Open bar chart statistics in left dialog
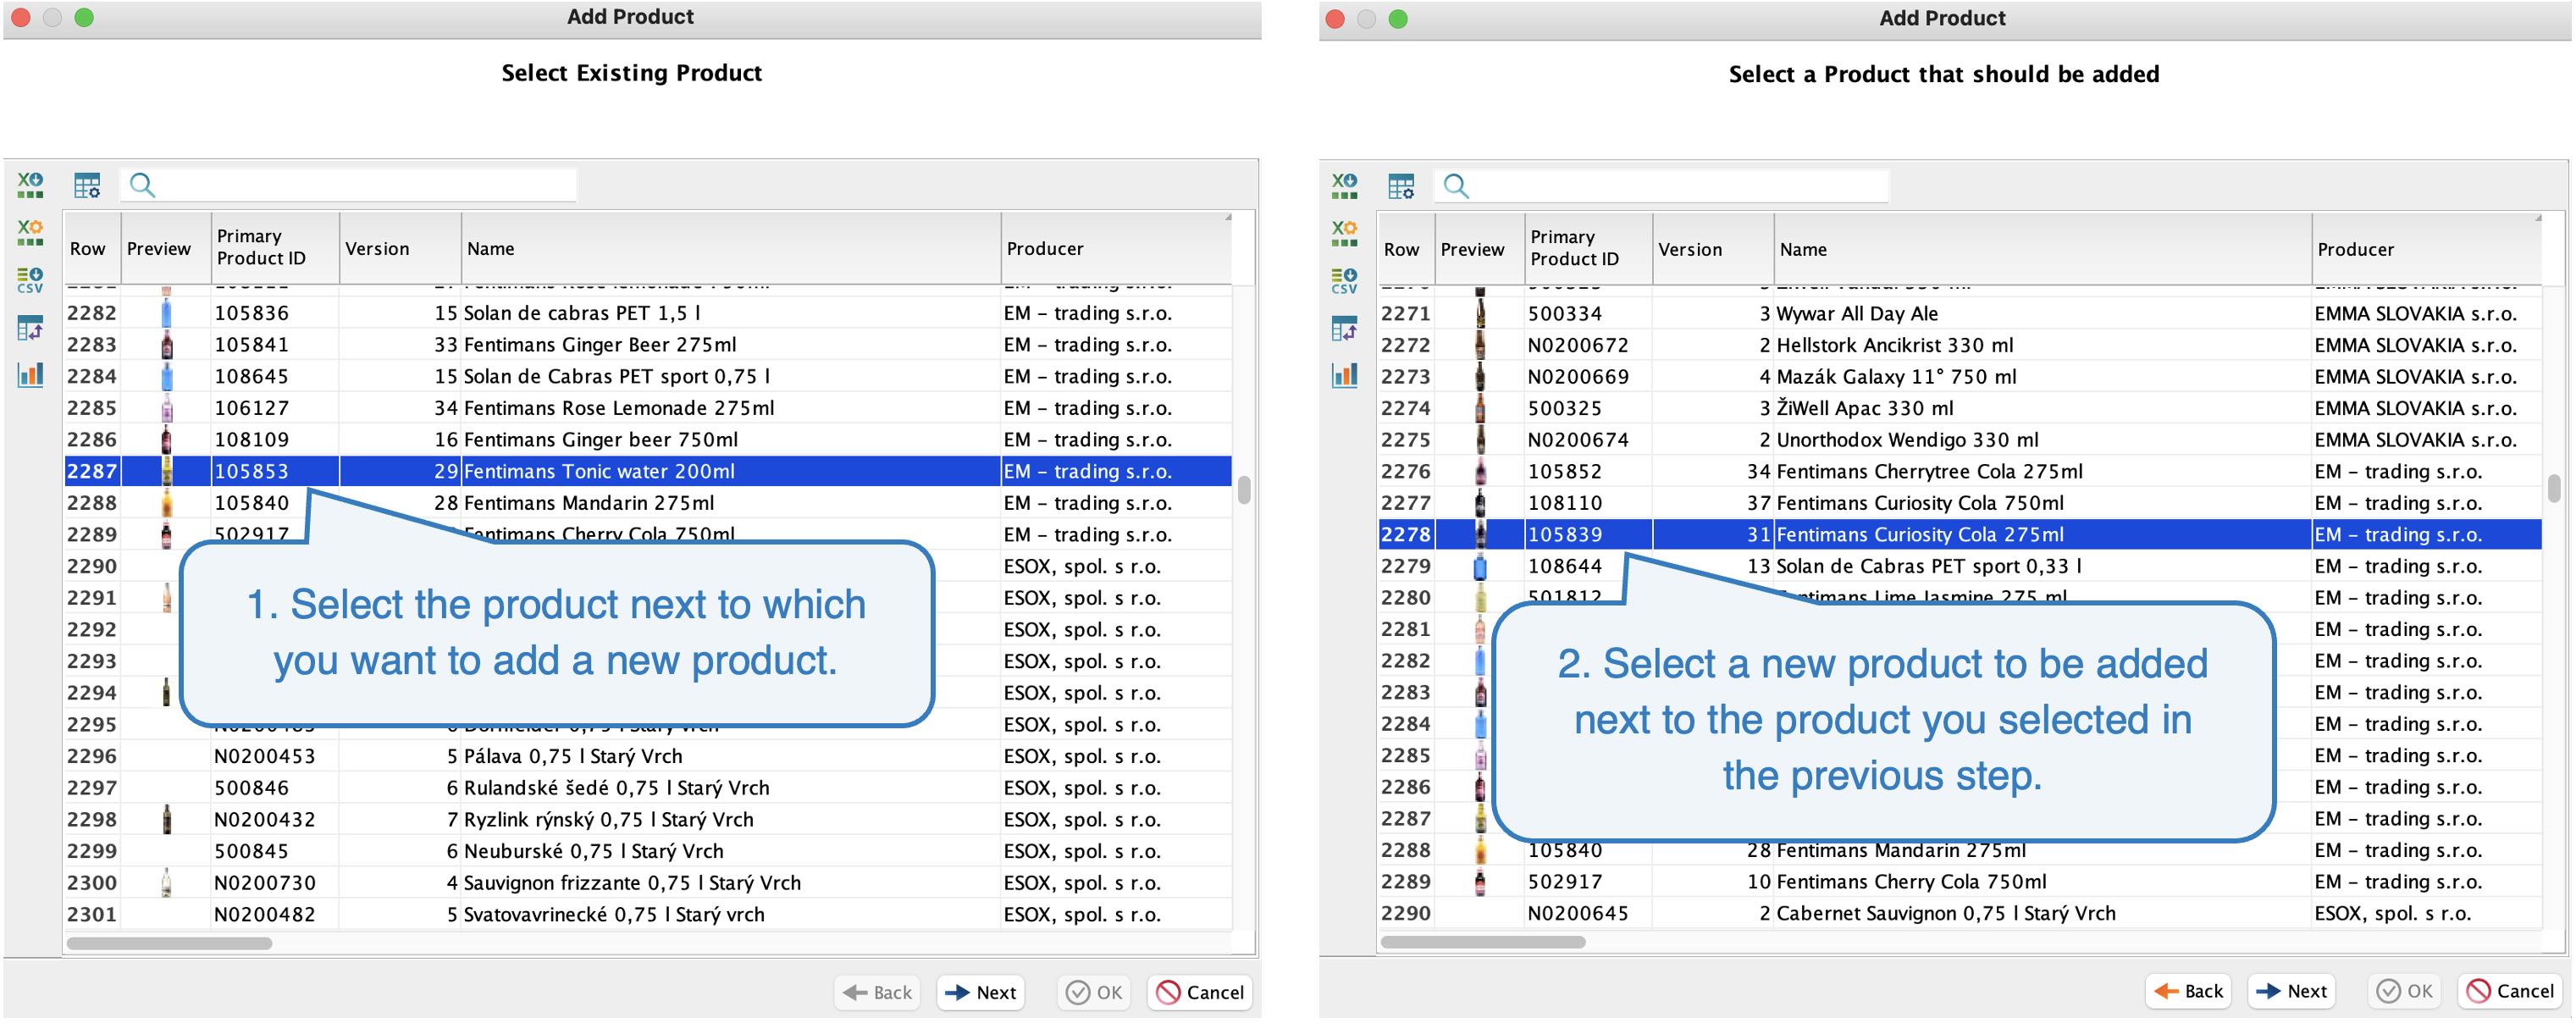This screenshot has height=1023, width=2576. tap(30, 375)
